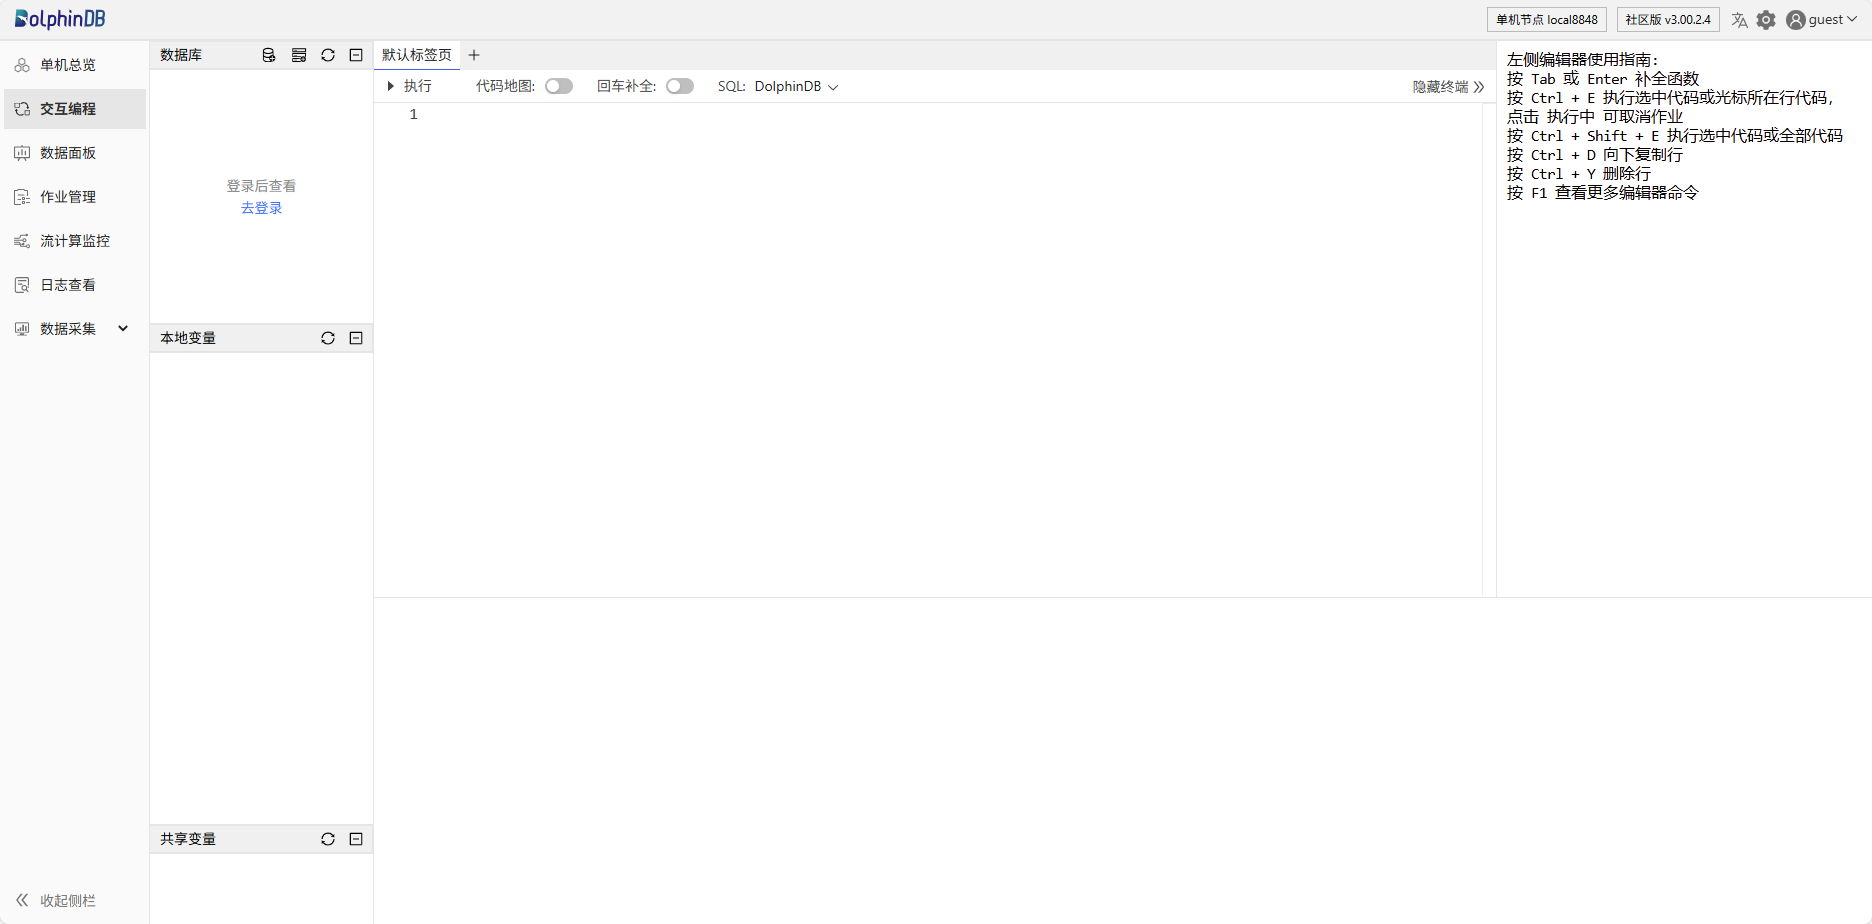Expand the 数据采集 sidebar chevron
The height and width of the screenshot is (924, 1872).
point(123,328)
